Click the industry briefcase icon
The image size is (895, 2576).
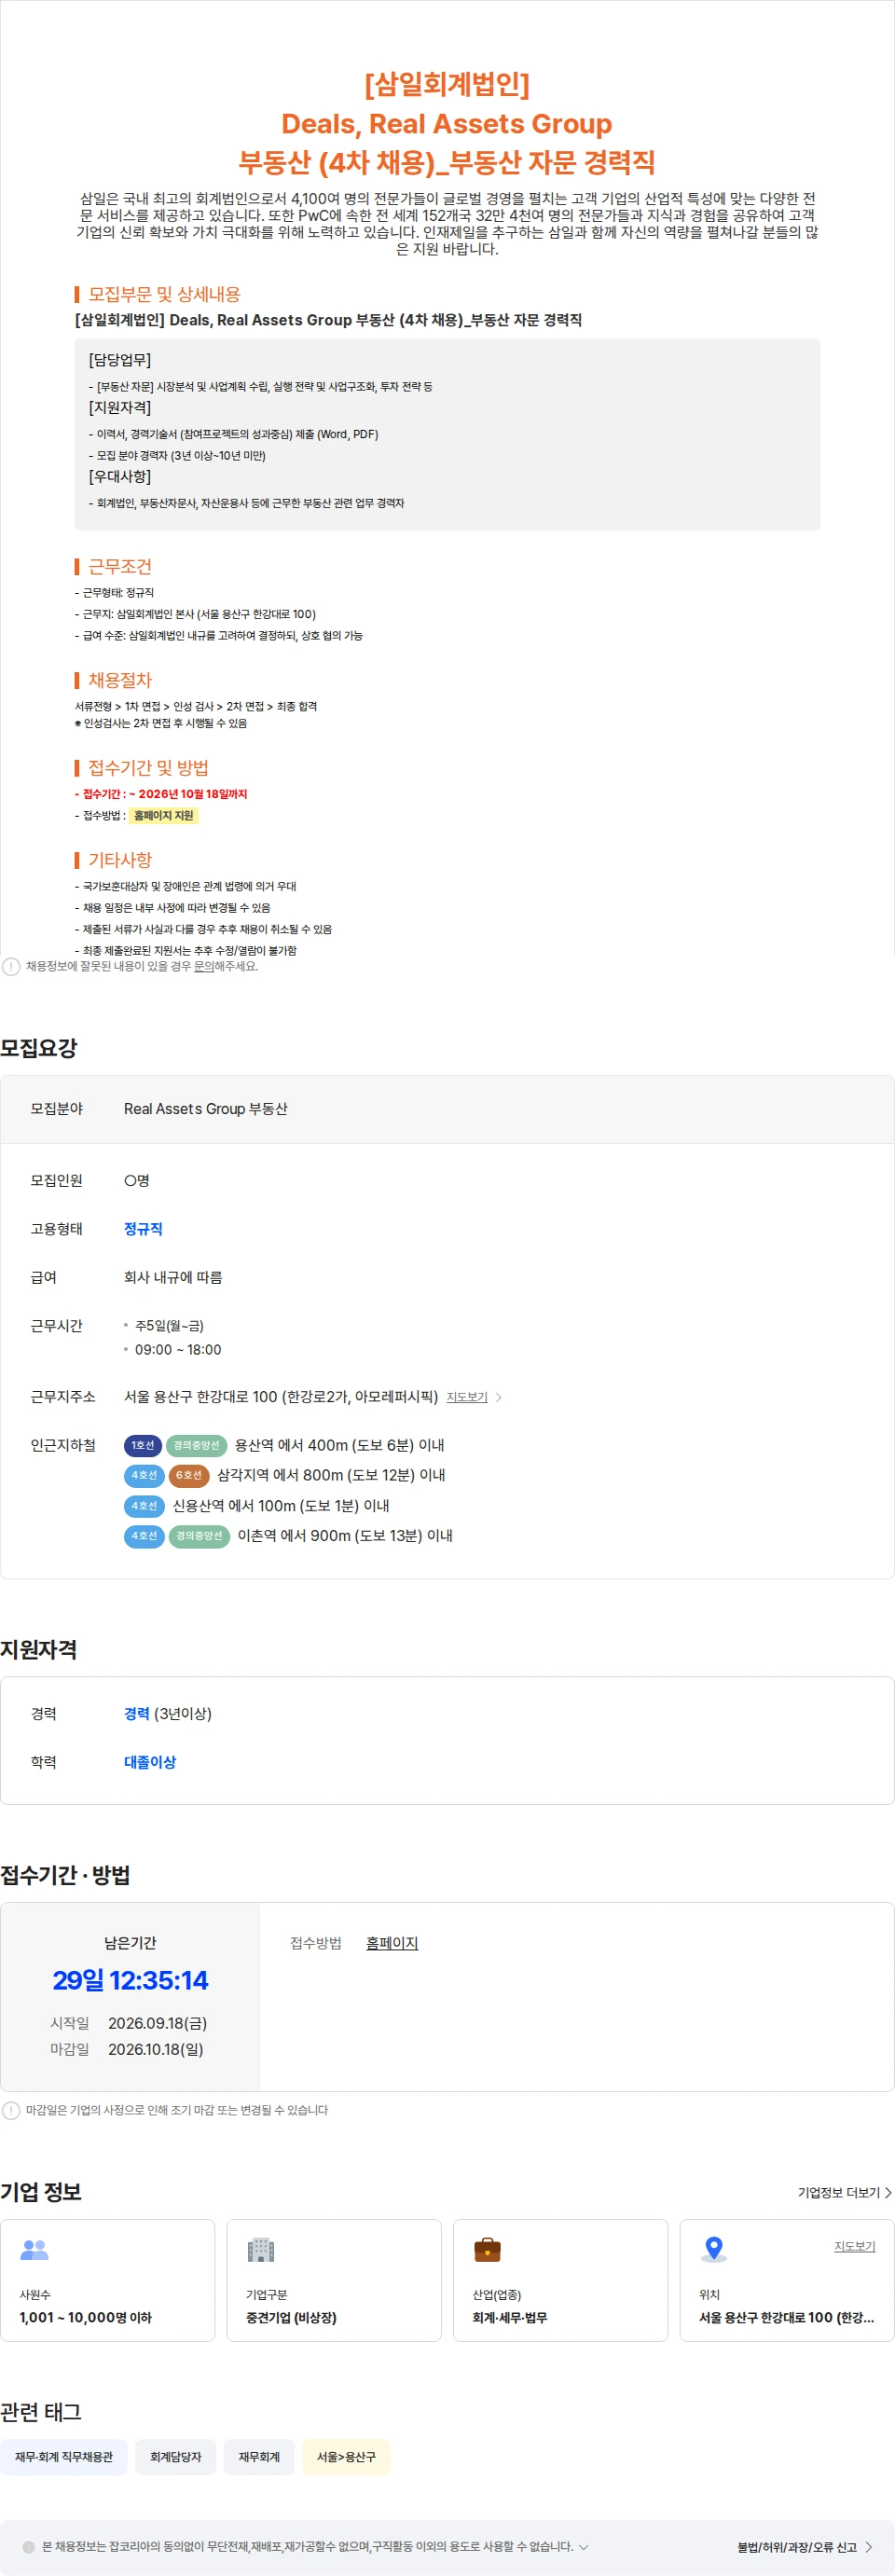click(487, 2249)
